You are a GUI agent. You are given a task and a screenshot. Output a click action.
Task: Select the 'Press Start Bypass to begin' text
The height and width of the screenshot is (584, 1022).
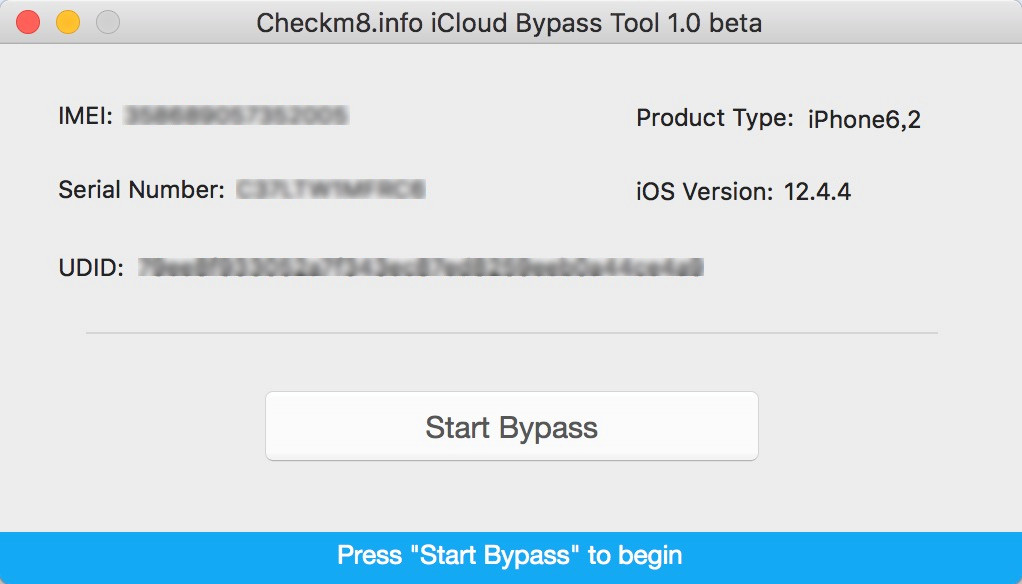point(511,555)
